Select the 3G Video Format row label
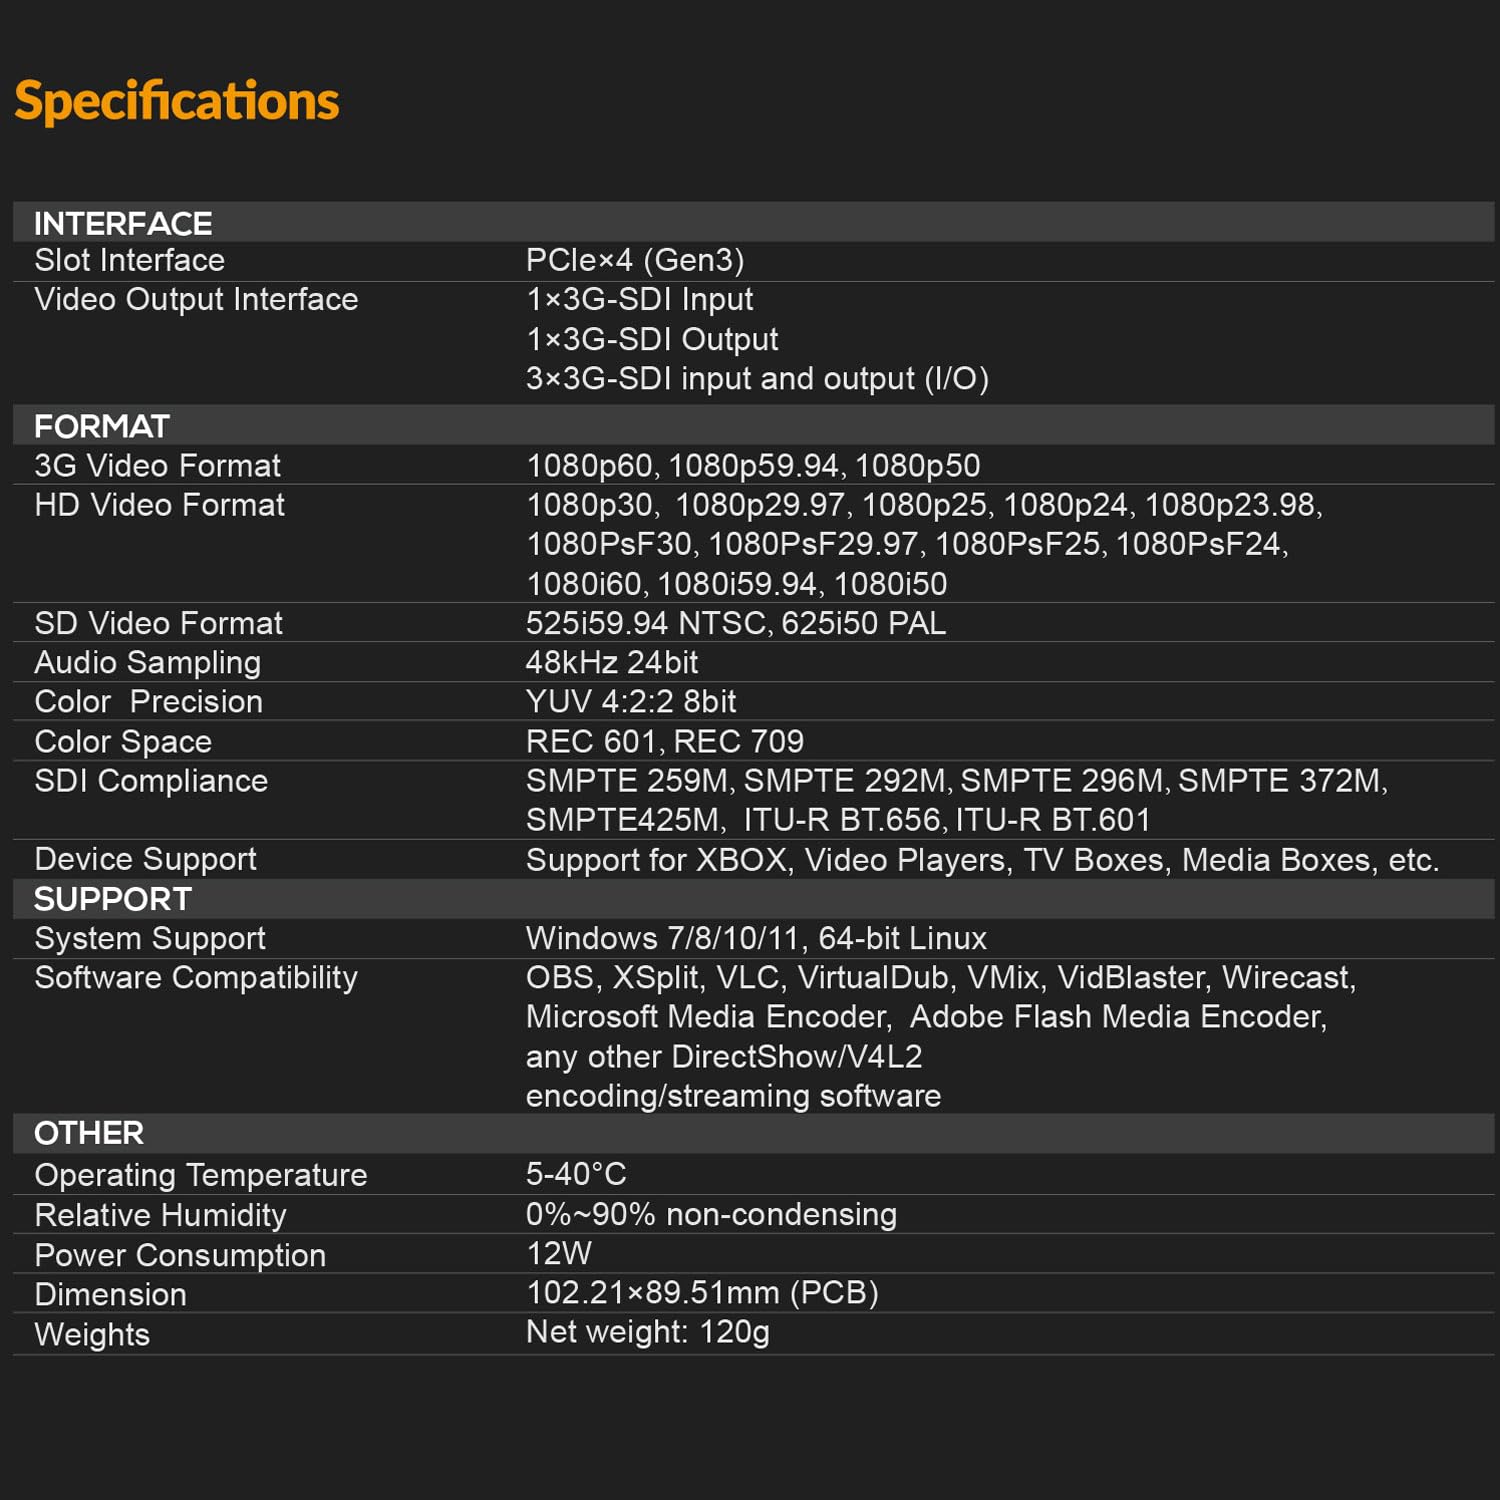Screen dimensions: 1500x1500 (x=158, y=465)
